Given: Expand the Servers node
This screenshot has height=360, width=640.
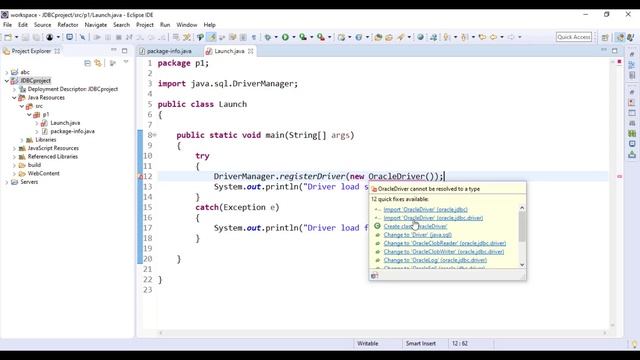Looking at the screenshot, I should click(x=7, y=182).
